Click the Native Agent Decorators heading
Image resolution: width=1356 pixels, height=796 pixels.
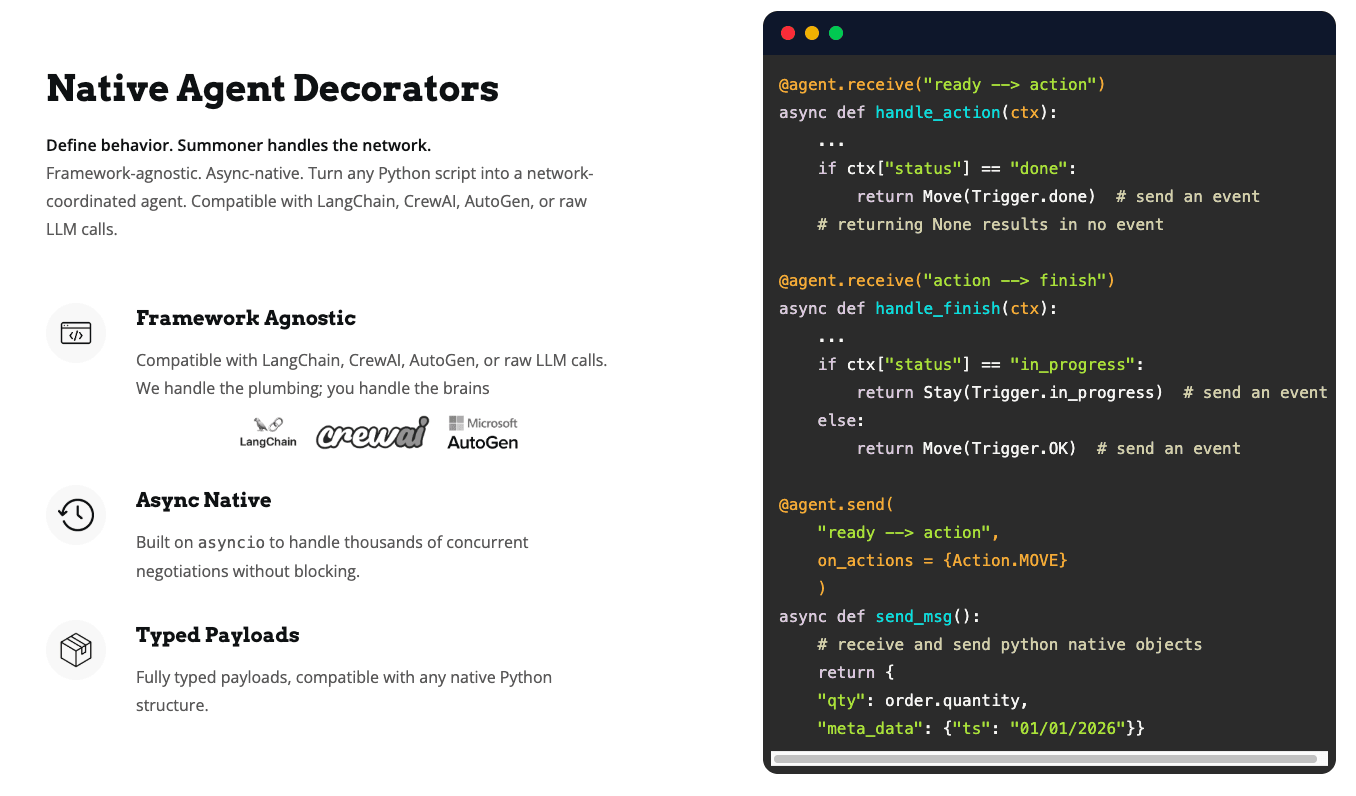click(272, 88)
